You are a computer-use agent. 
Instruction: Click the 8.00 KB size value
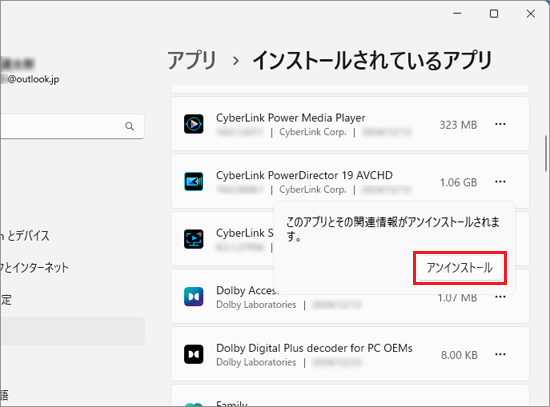(x=459, y=355)
